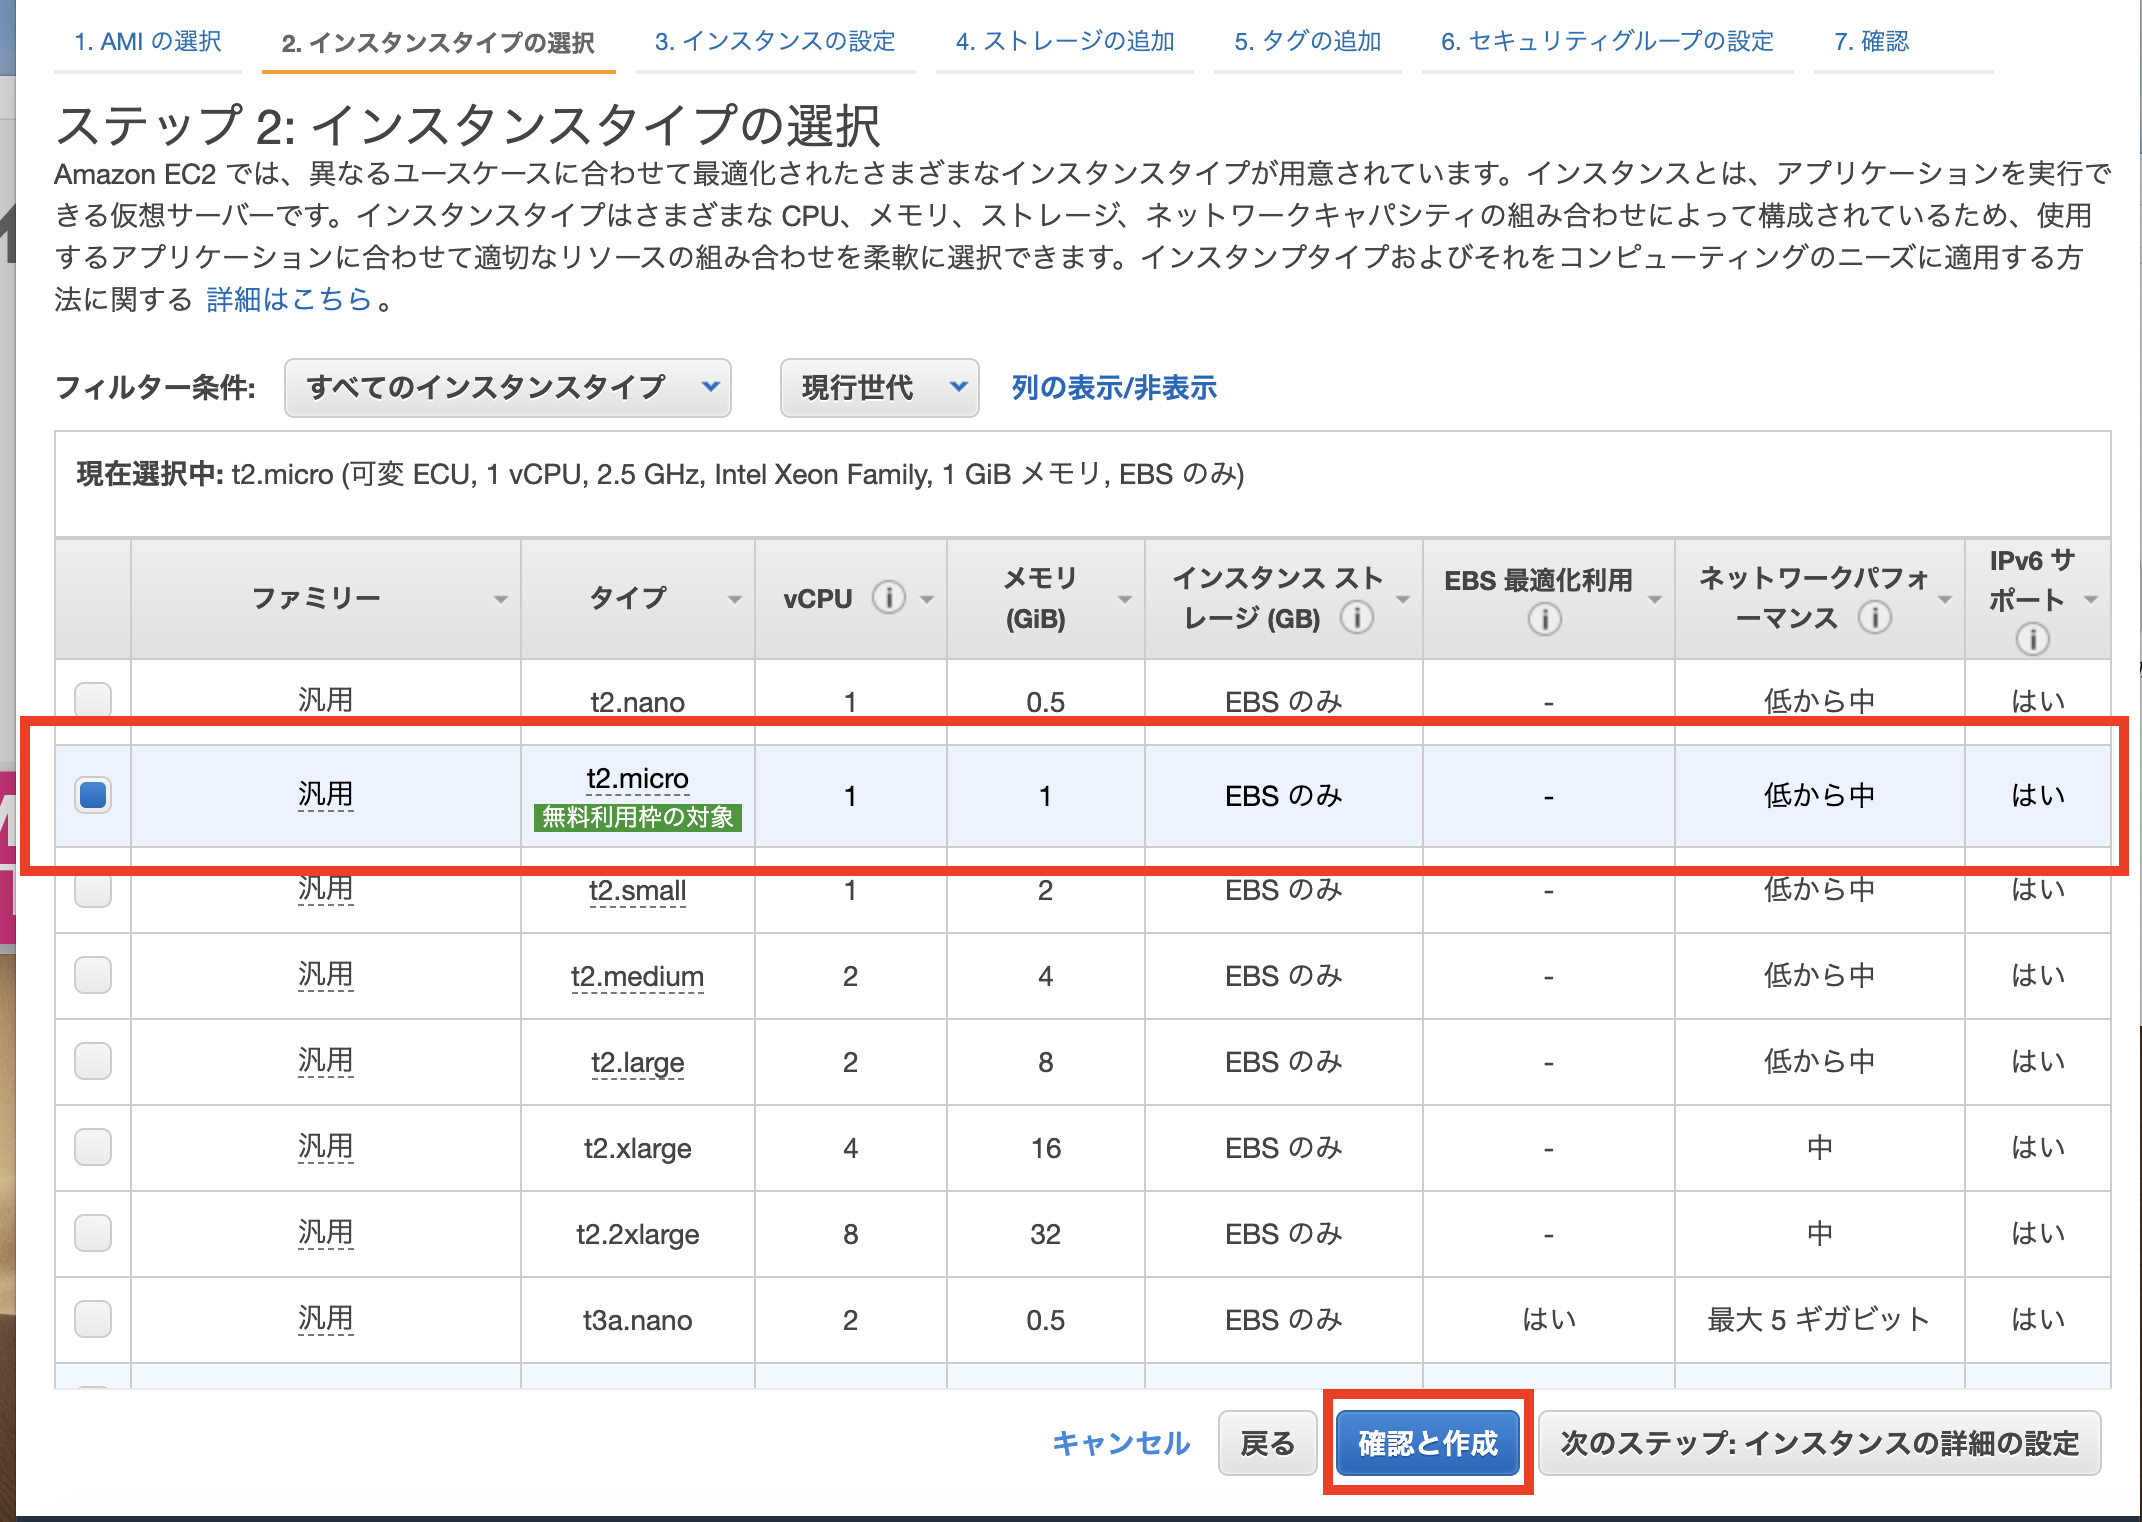Go to 1. AMI の選択 tab

tap(148, 42)
